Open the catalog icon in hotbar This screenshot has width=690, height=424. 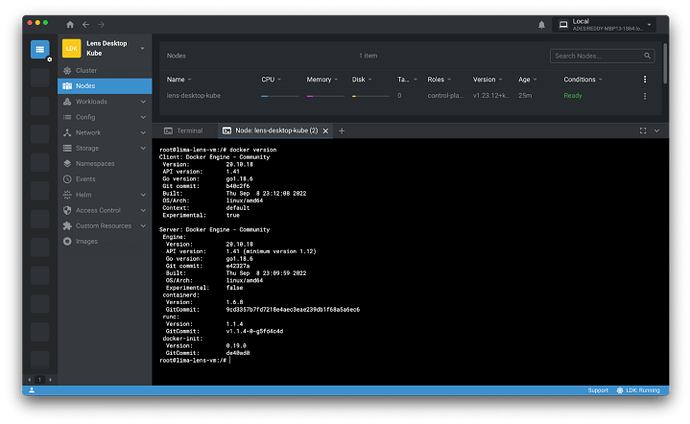(39, 49)
